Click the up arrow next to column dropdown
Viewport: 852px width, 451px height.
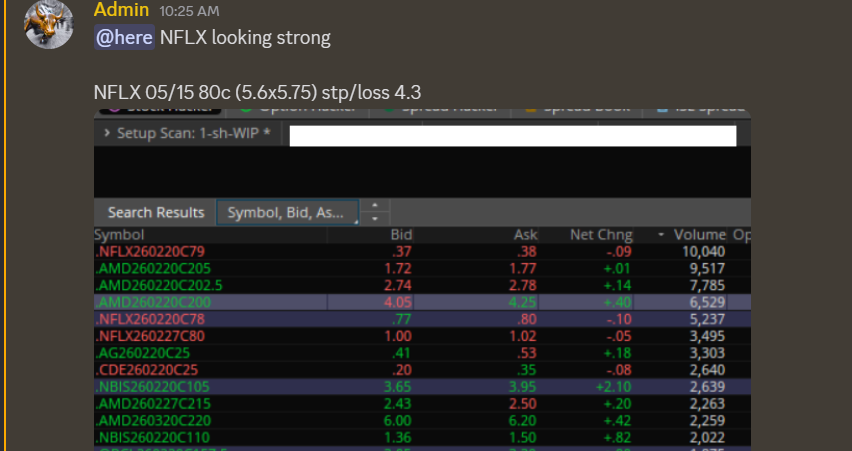click(x=375, y=206)
